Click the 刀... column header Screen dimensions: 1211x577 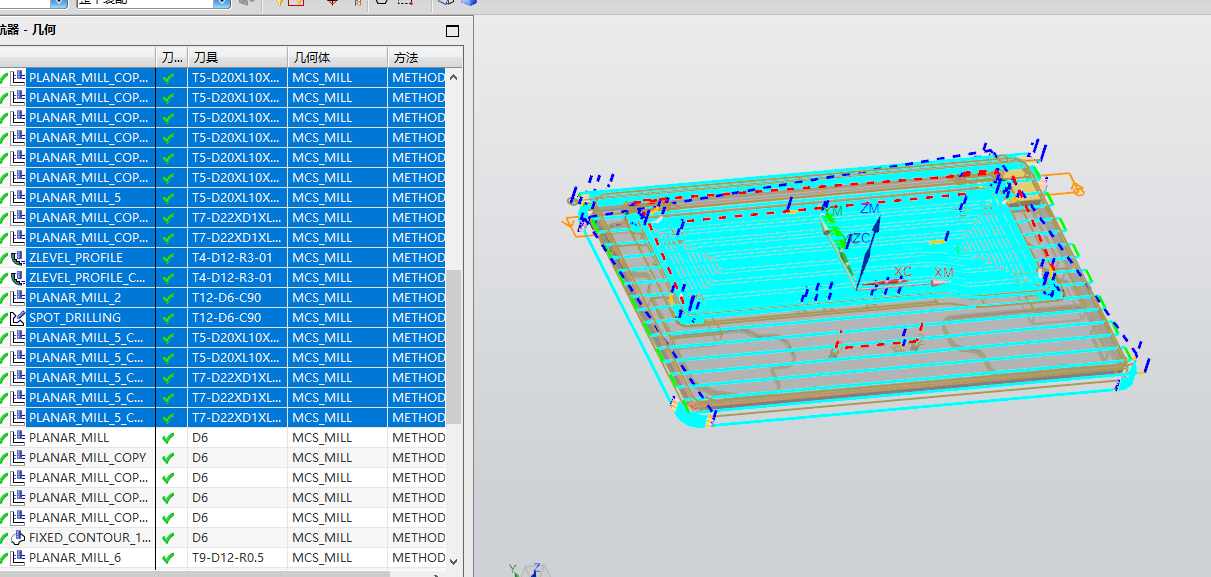(171, 57)
